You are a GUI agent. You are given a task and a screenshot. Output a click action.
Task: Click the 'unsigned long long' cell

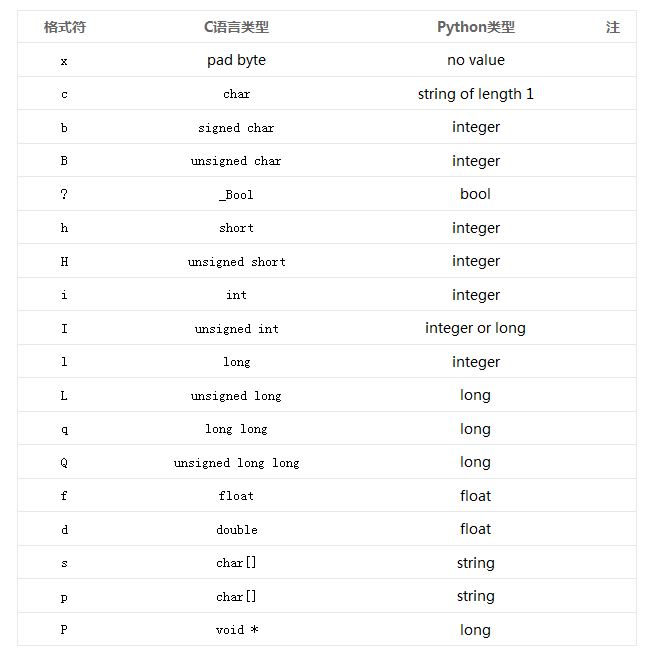236,463
